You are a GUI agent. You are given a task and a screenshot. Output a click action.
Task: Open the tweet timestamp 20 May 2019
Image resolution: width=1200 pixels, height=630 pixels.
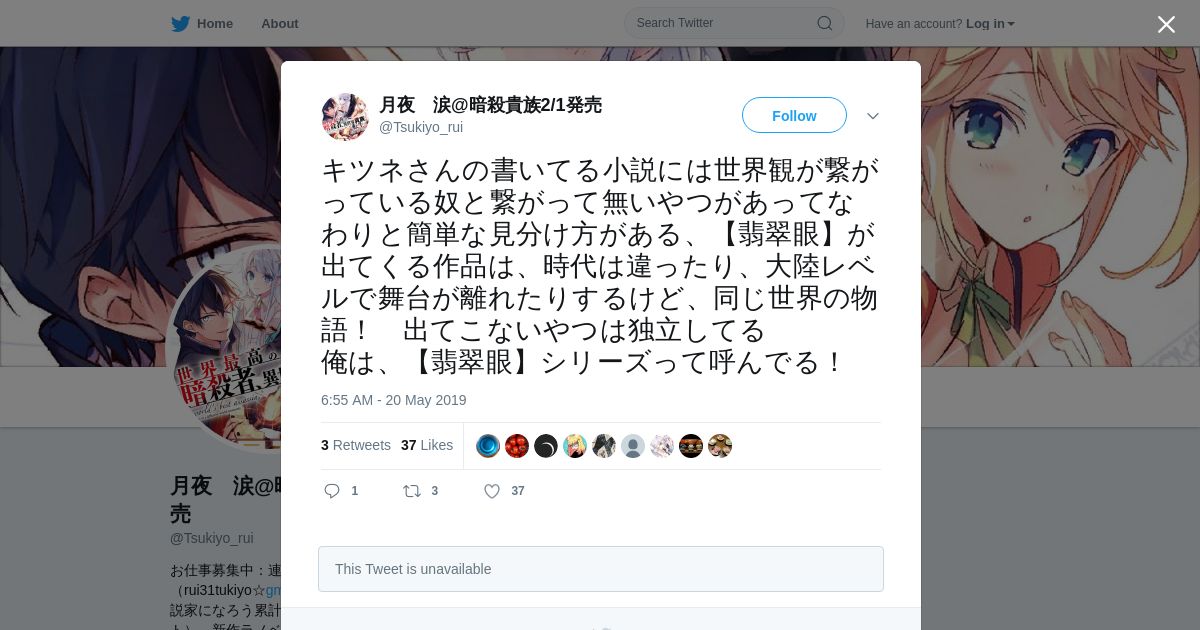tap(394, 400)
